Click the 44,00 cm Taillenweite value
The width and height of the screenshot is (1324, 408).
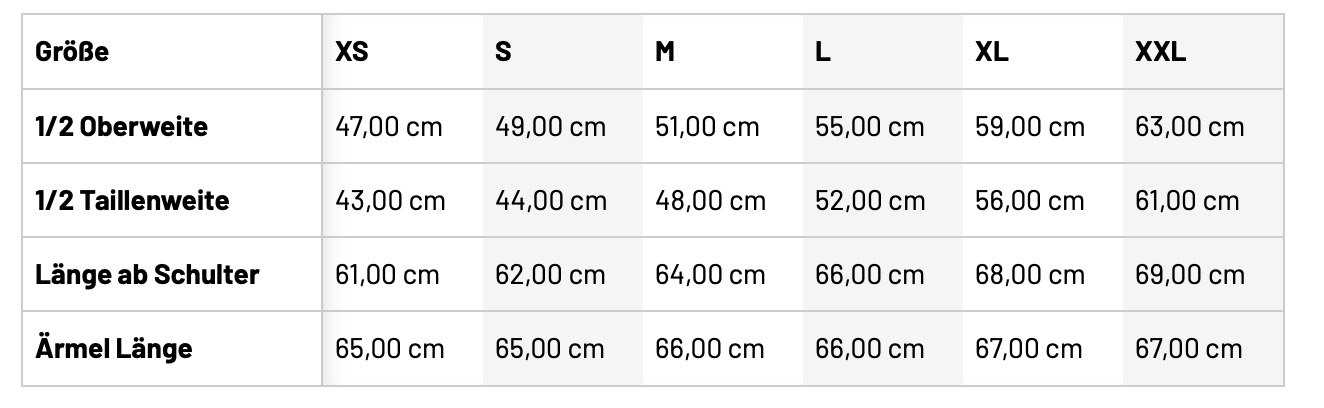pyautogui.click(x=551, y=200)
